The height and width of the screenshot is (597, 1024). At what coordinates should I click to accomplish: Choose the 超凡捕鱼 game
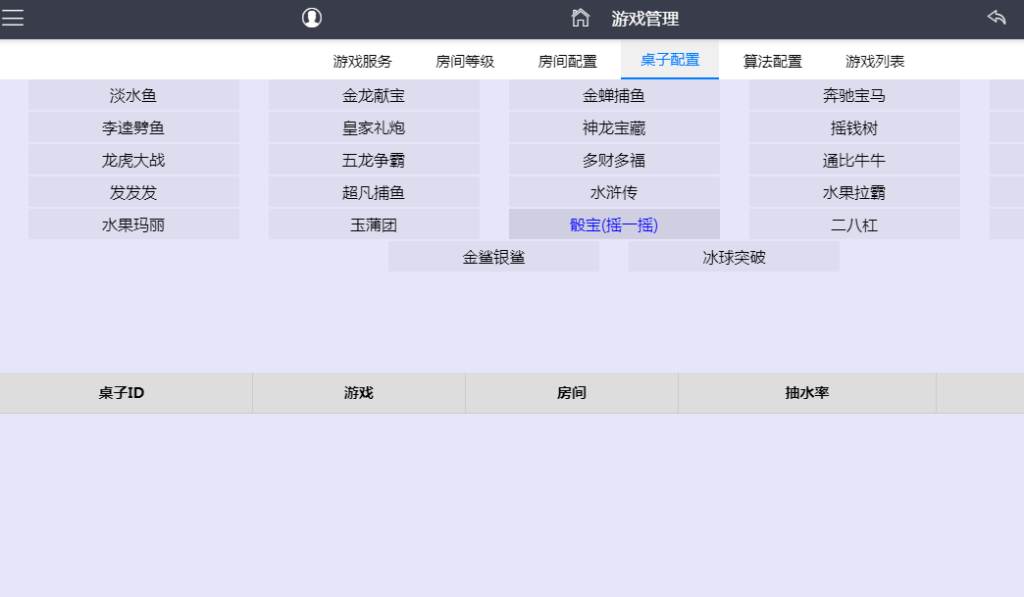tap(373, 191)
